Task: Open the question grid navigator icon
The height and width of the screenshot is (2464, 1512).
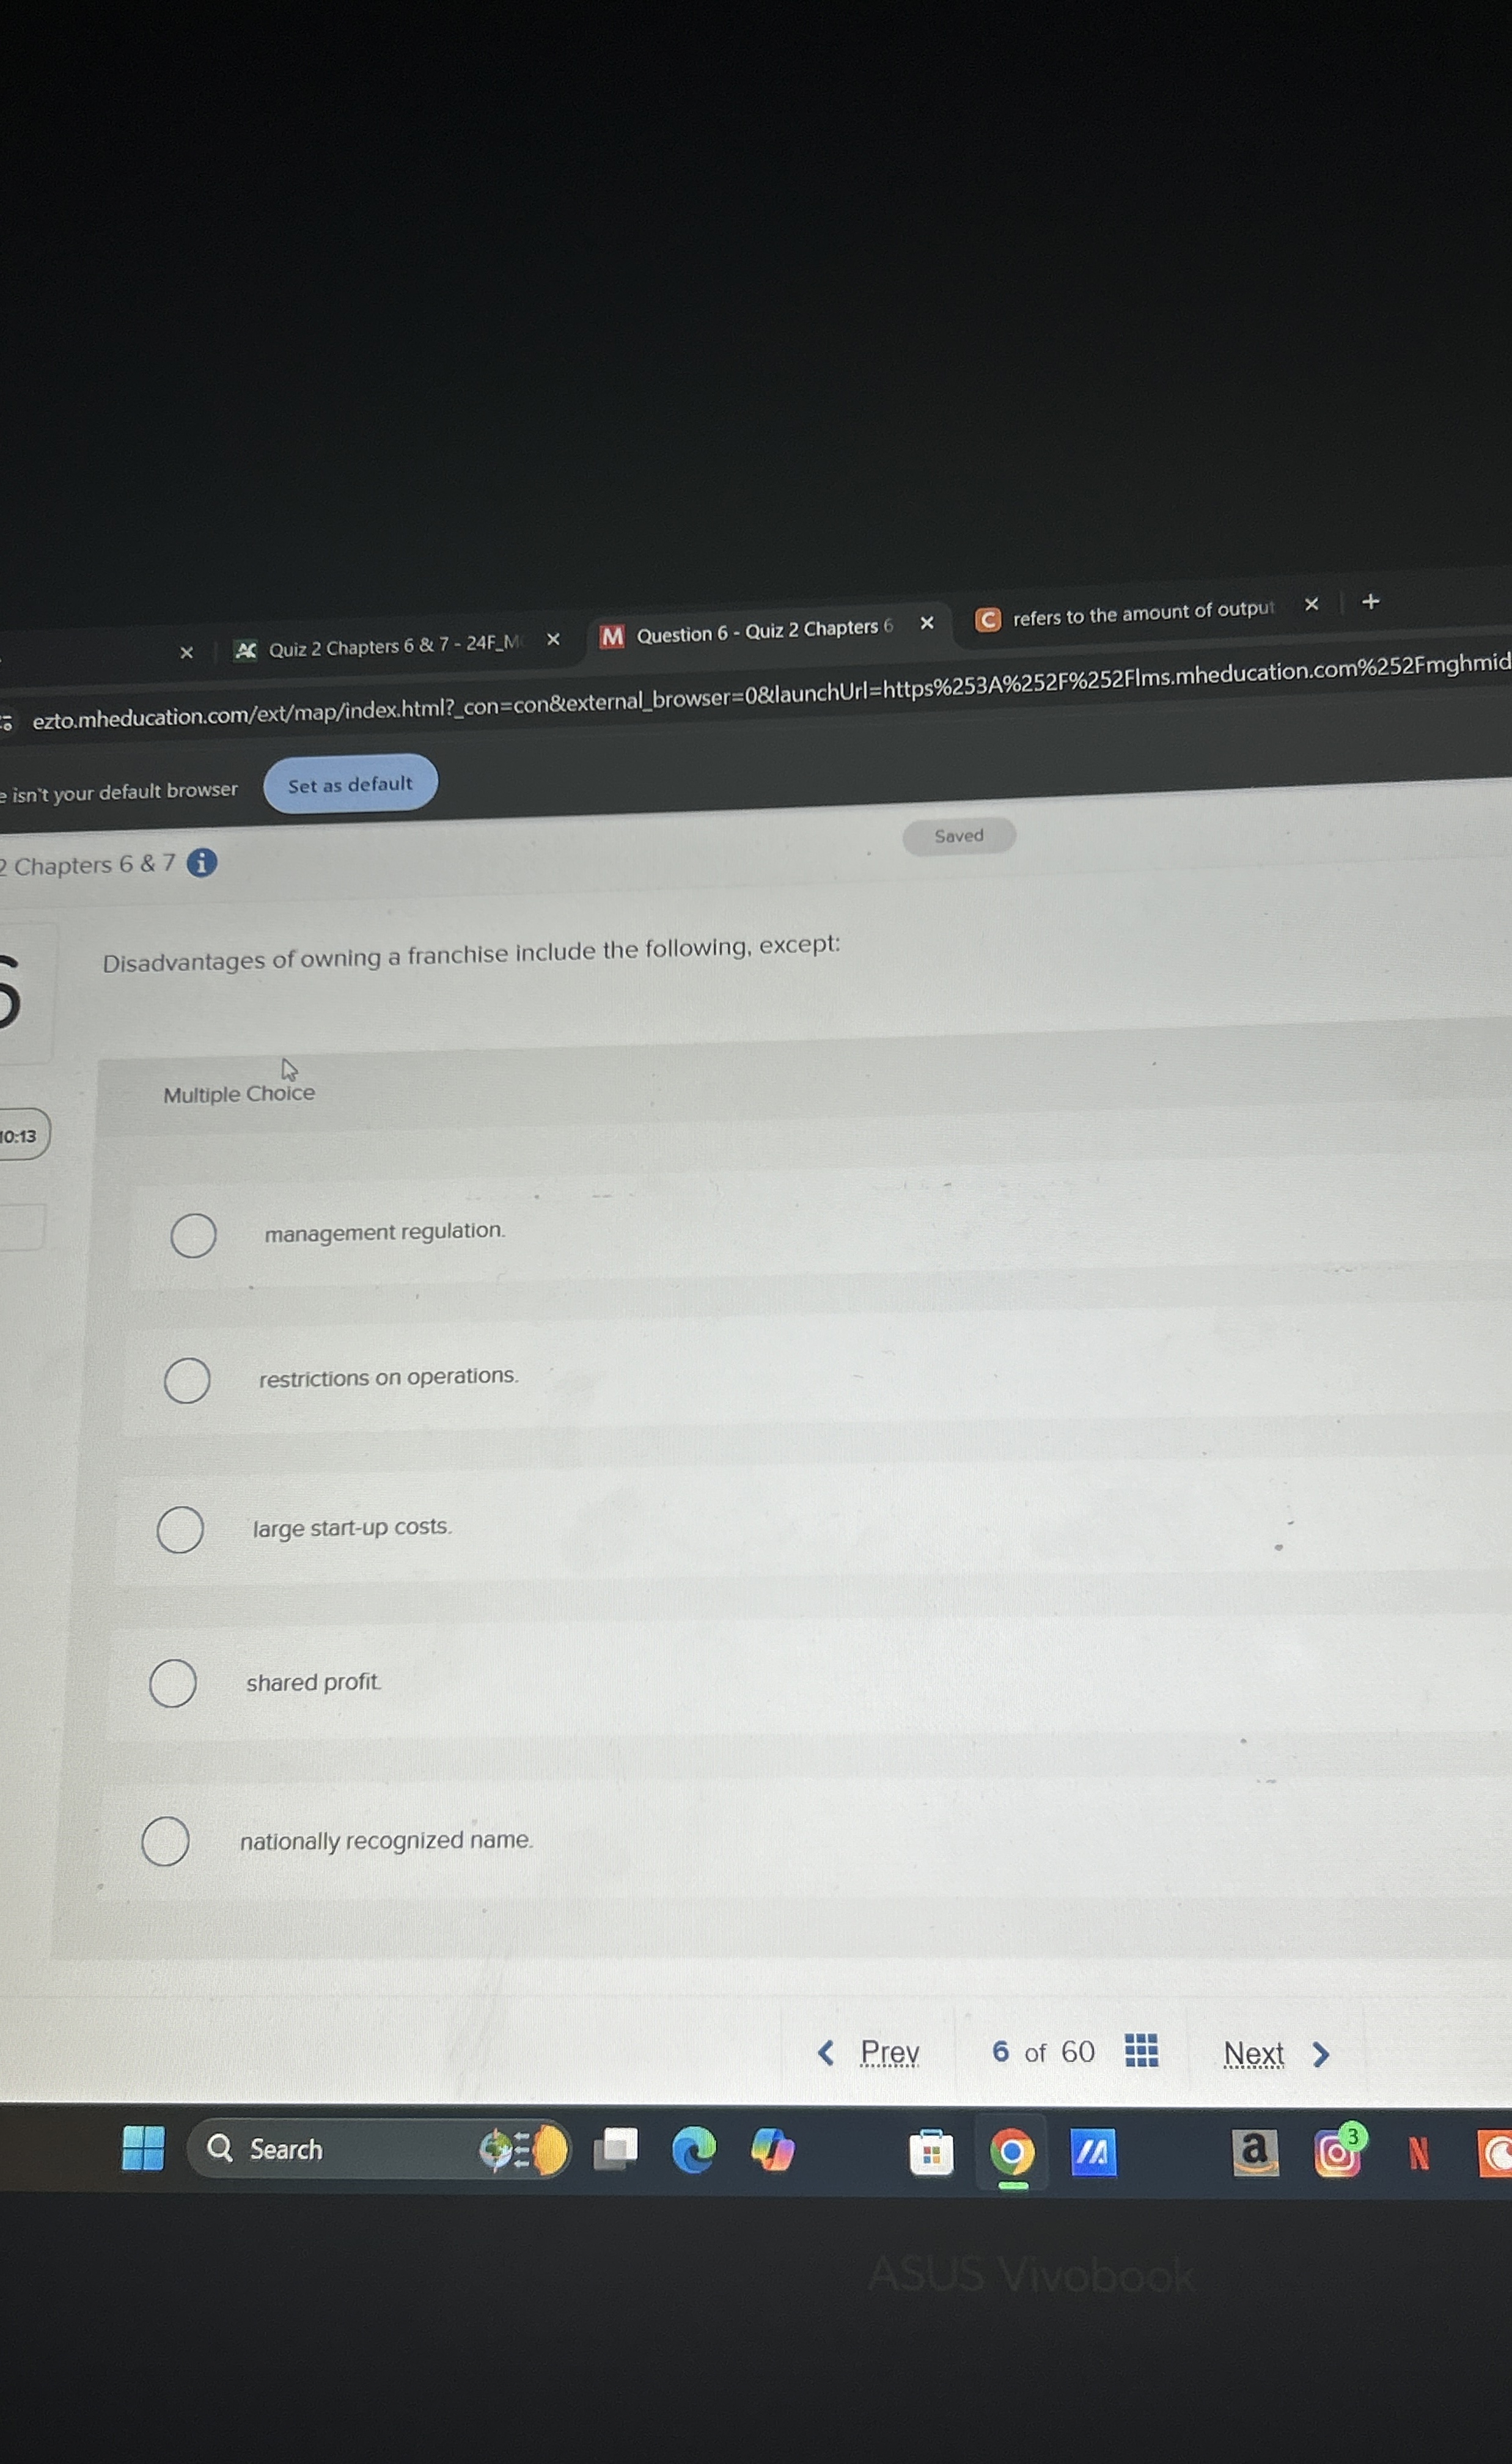Action: (x=1141, y=2050)
